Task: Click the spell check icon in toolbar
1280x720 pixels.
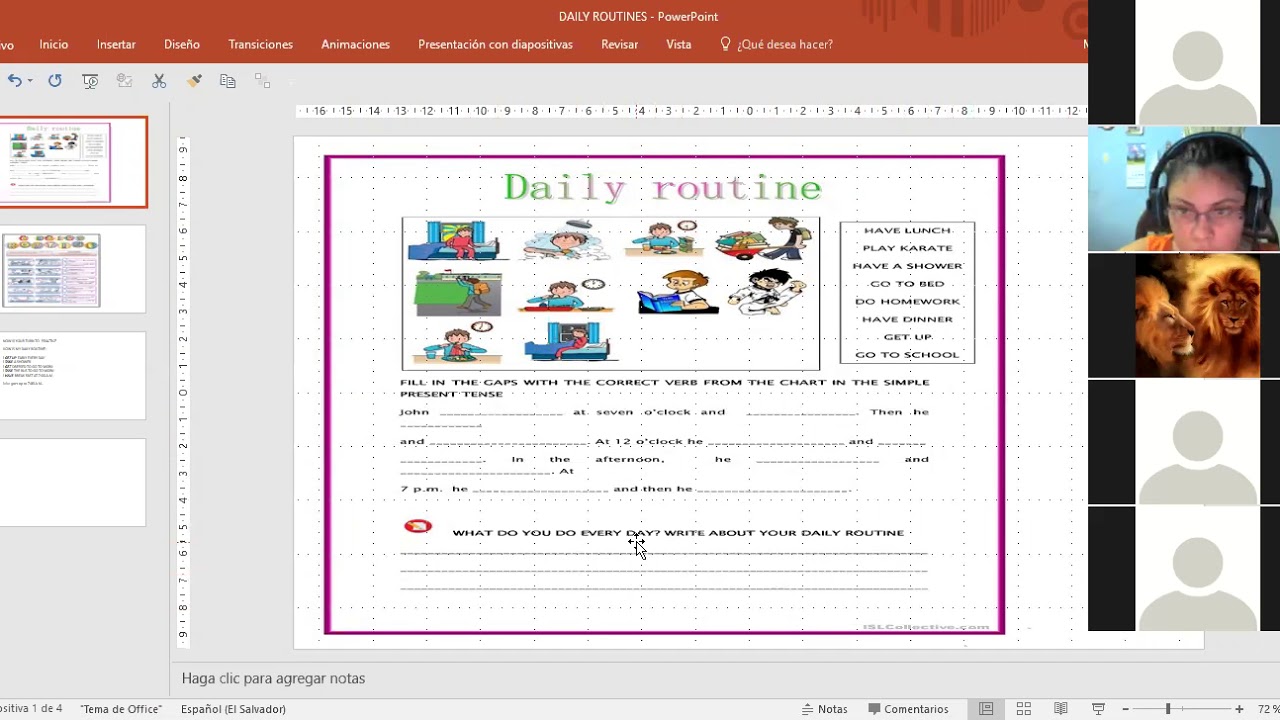Action: coord(124,81)
